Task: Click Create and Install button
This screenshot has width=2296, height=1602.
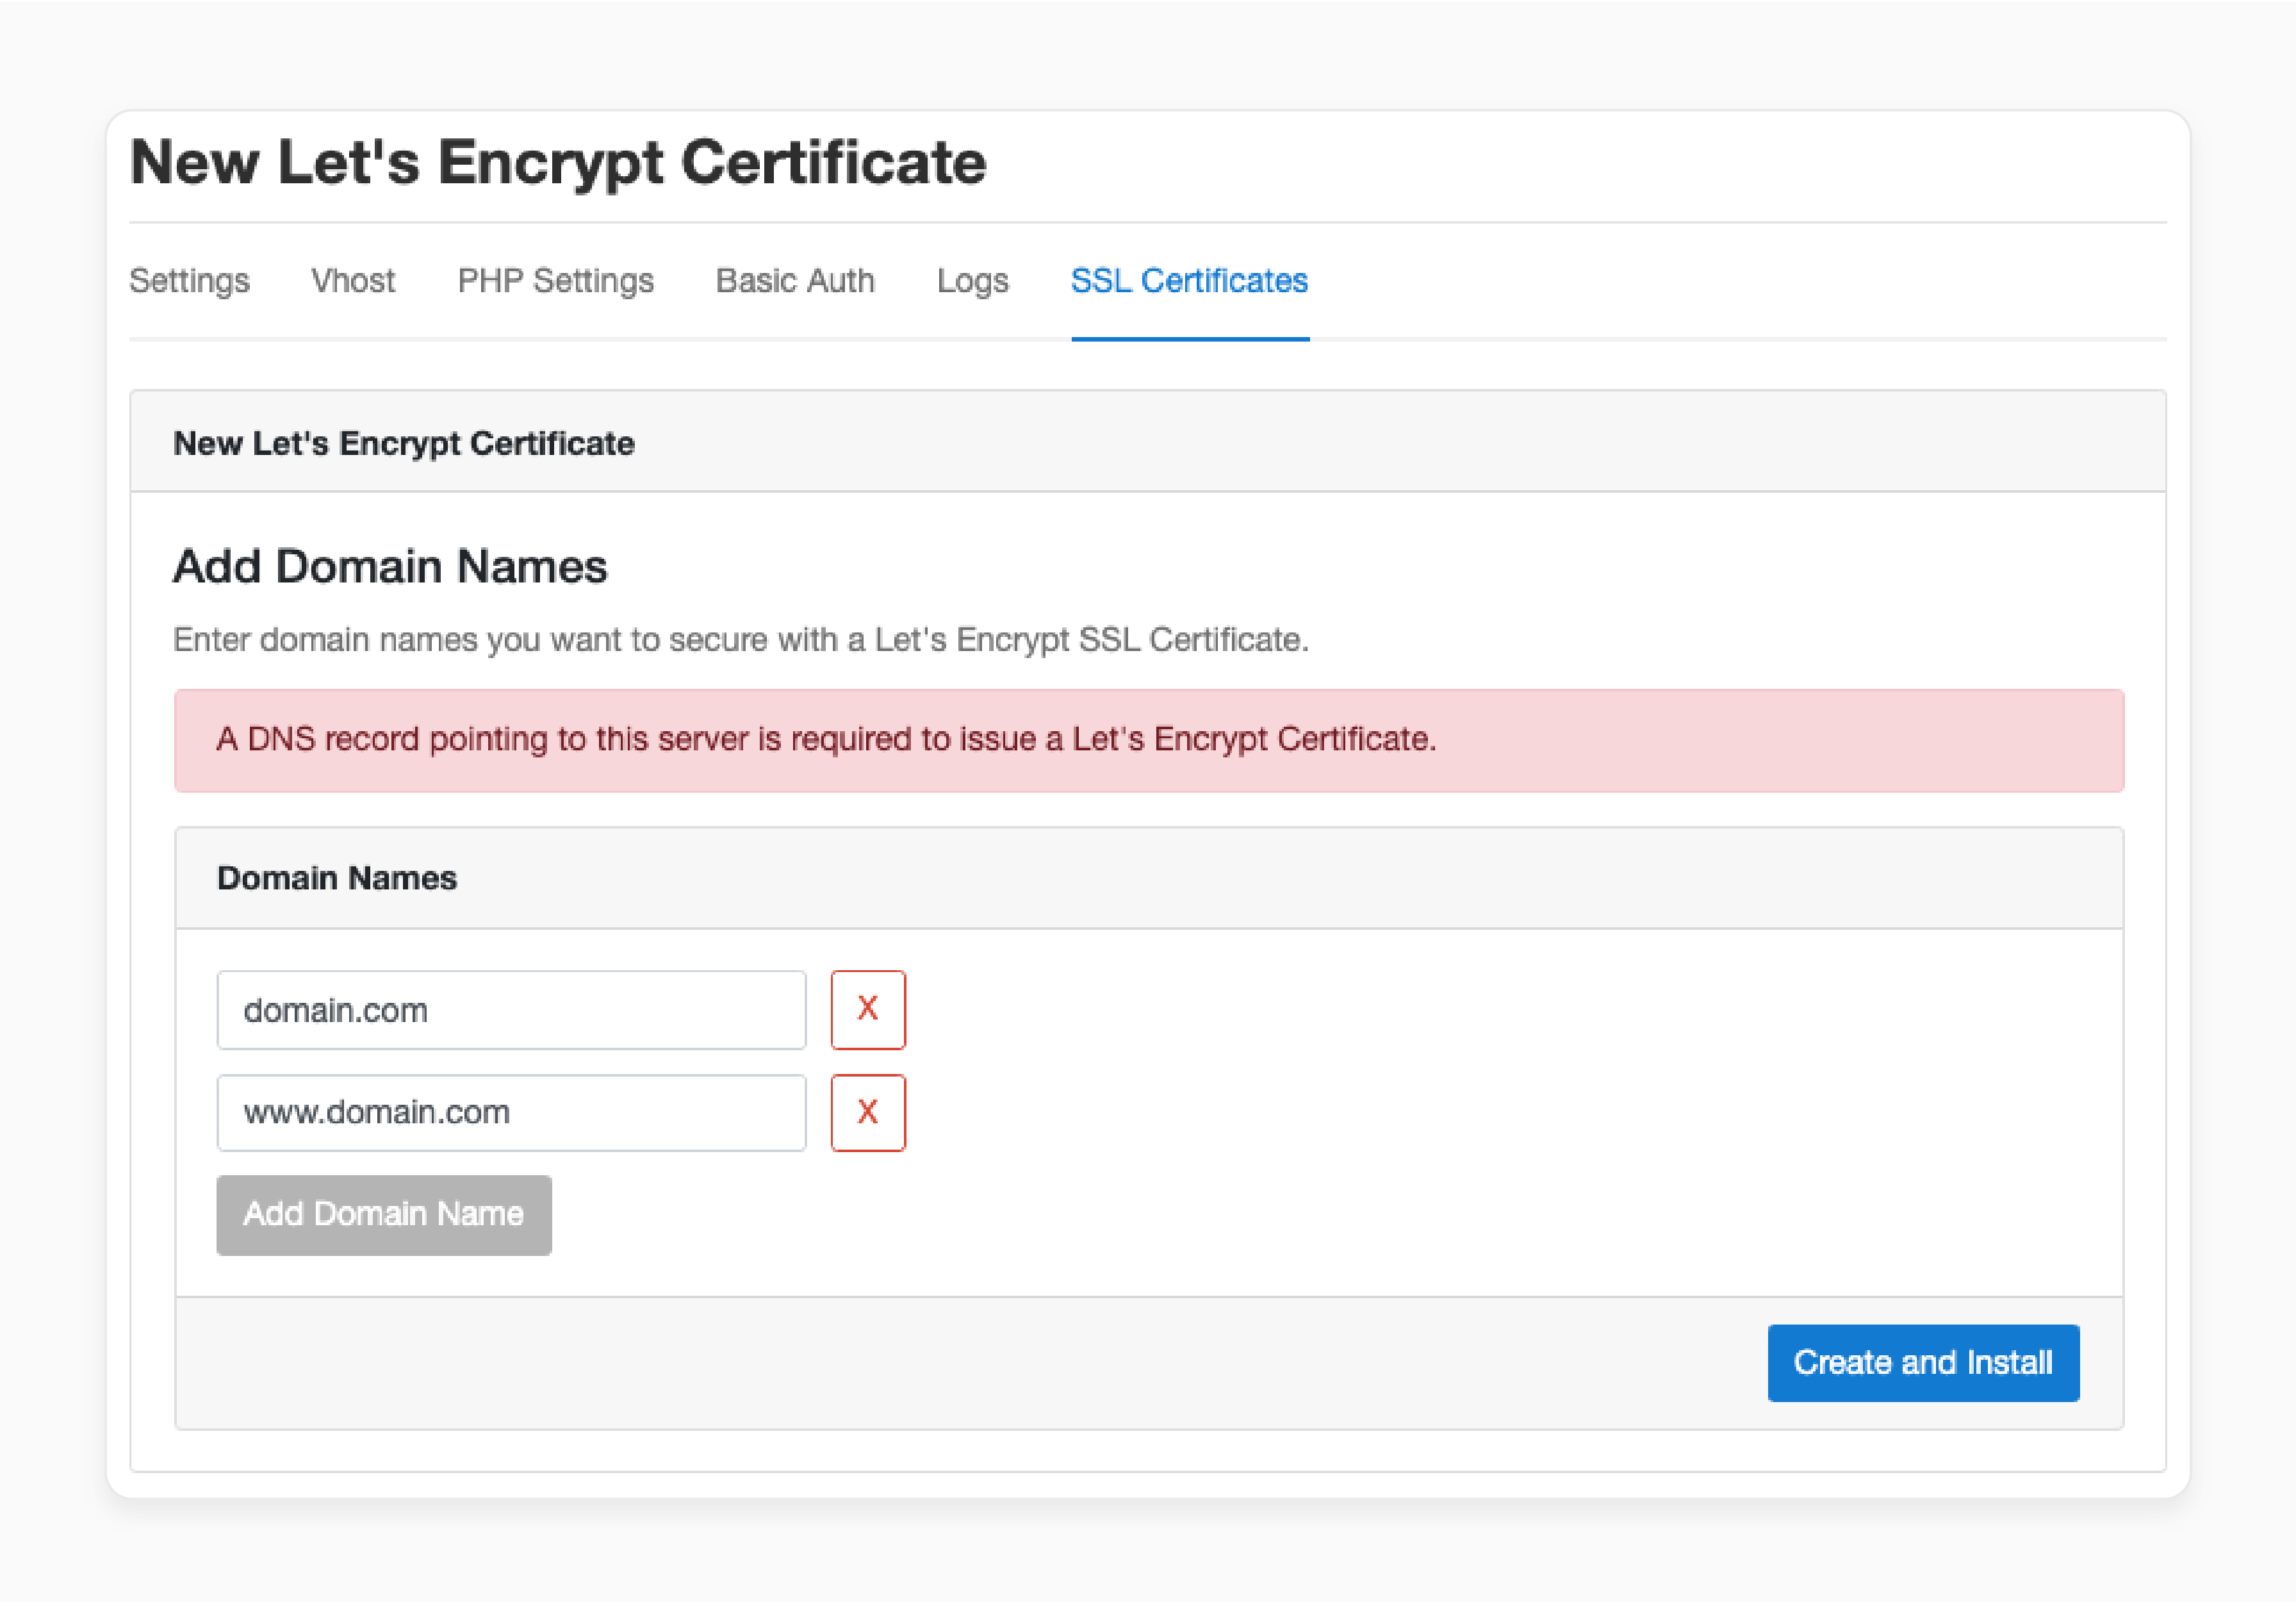Action: 1923,1362
